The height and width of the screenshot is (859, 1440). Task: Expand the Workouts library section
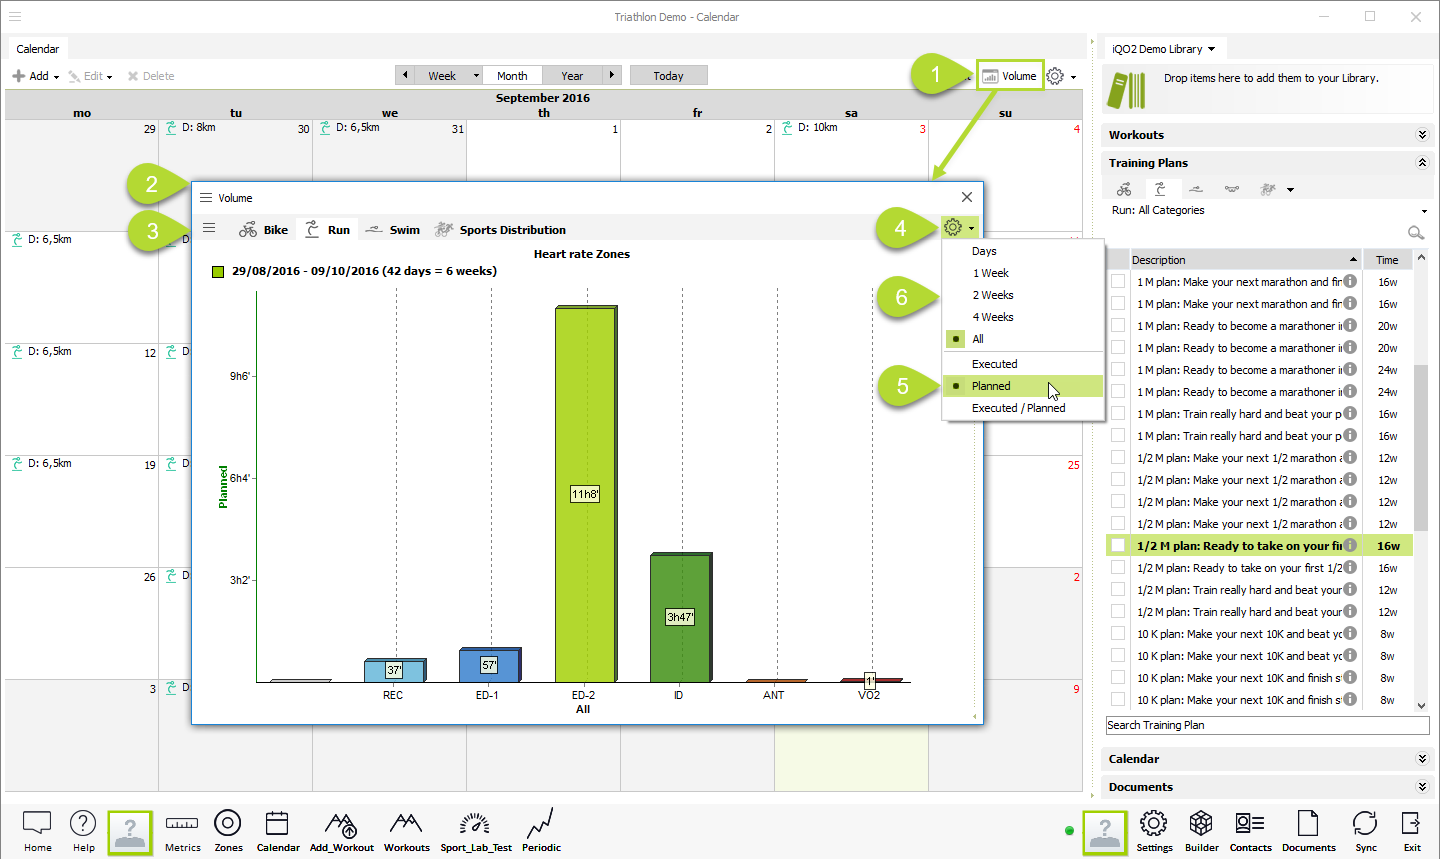pos(1422,135)
